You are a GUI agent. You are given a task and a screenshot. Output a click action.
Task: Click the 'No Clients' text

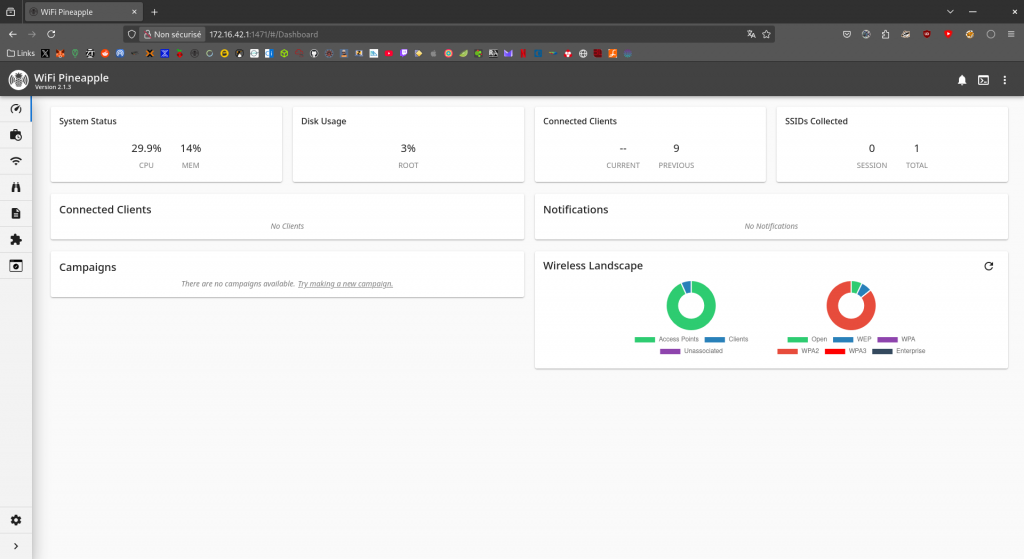point(287,226)
